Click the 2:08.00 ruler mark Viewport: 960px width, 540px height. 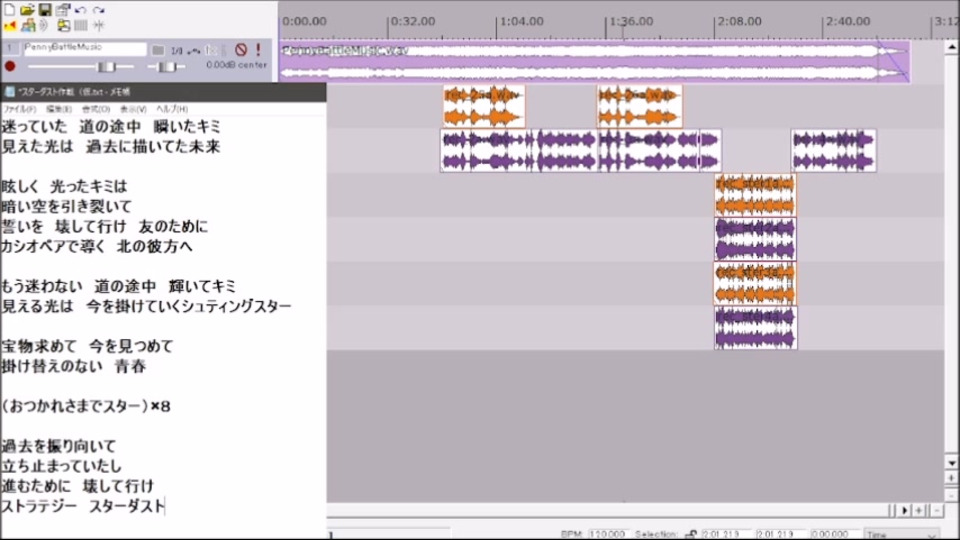click(739, 21)
